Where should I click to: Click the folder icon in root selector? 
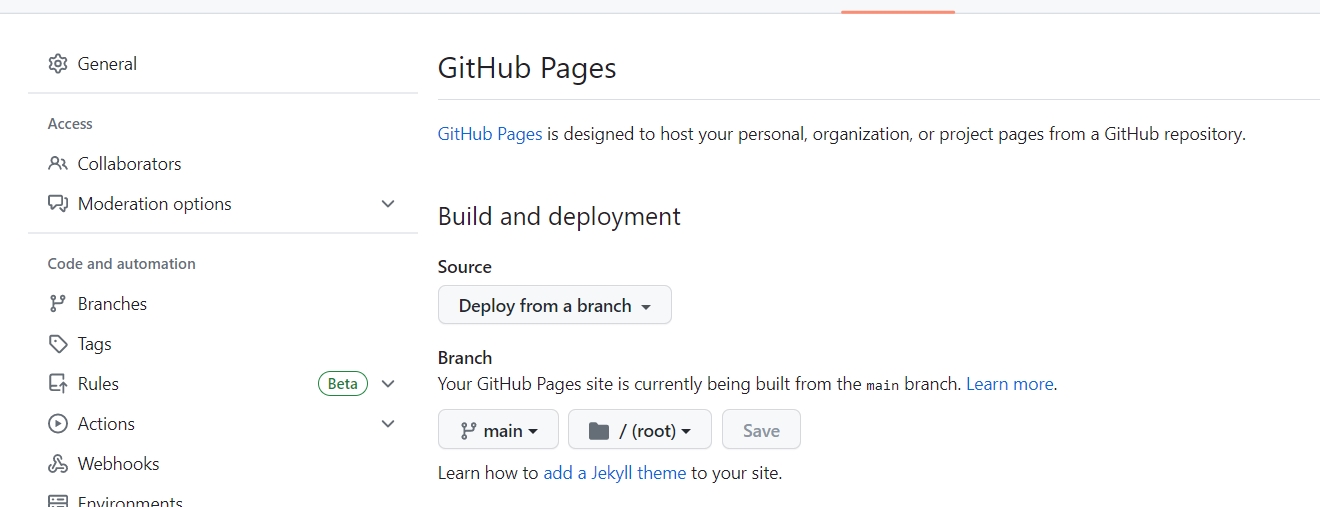click(x=599, y=431)
